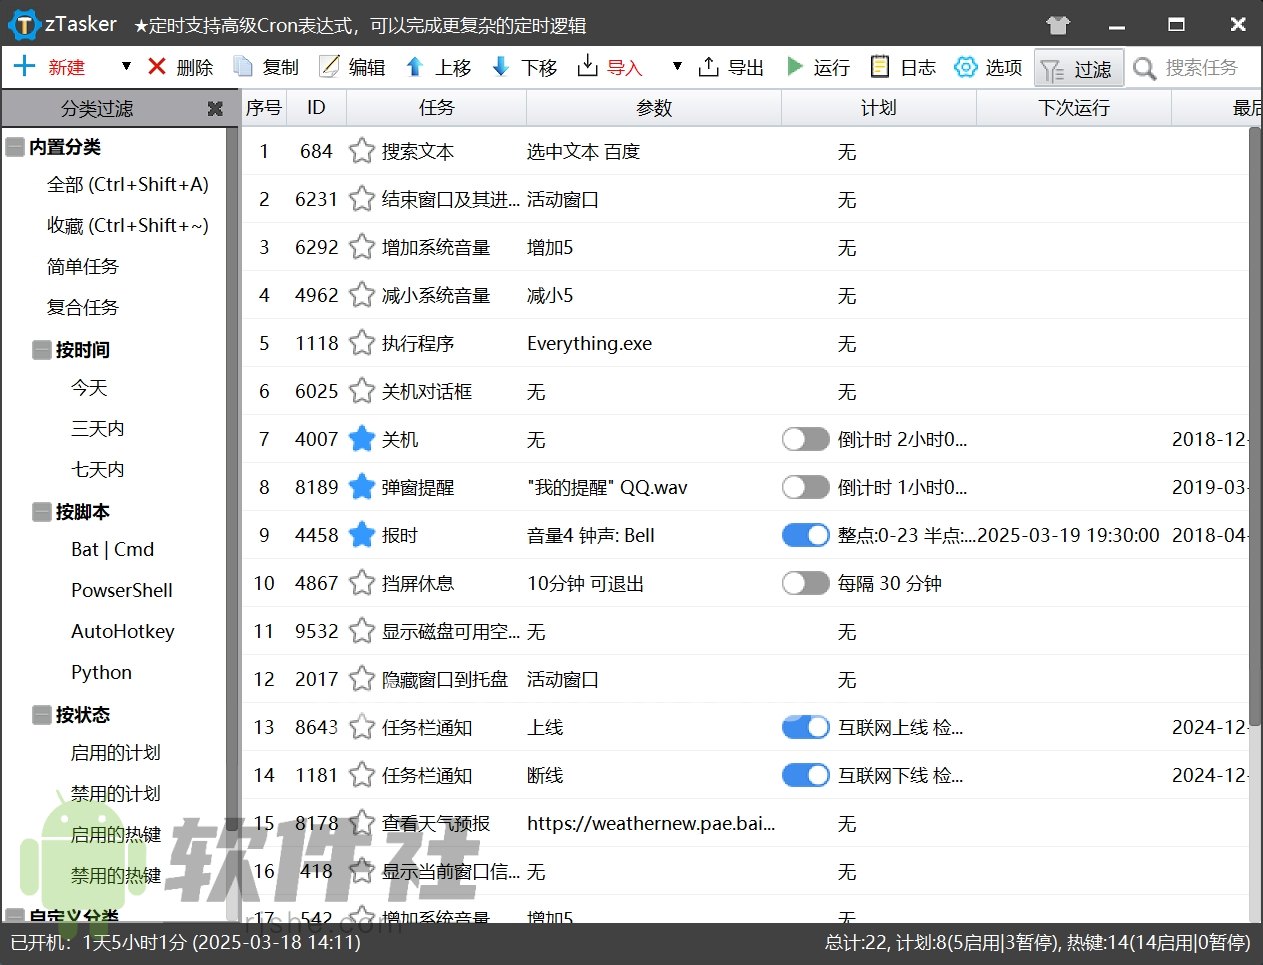Click inside the 搜索任务 search field
Image resolution: width=1263 pixels, height=965 pixels.
(x=1200, y=67)
